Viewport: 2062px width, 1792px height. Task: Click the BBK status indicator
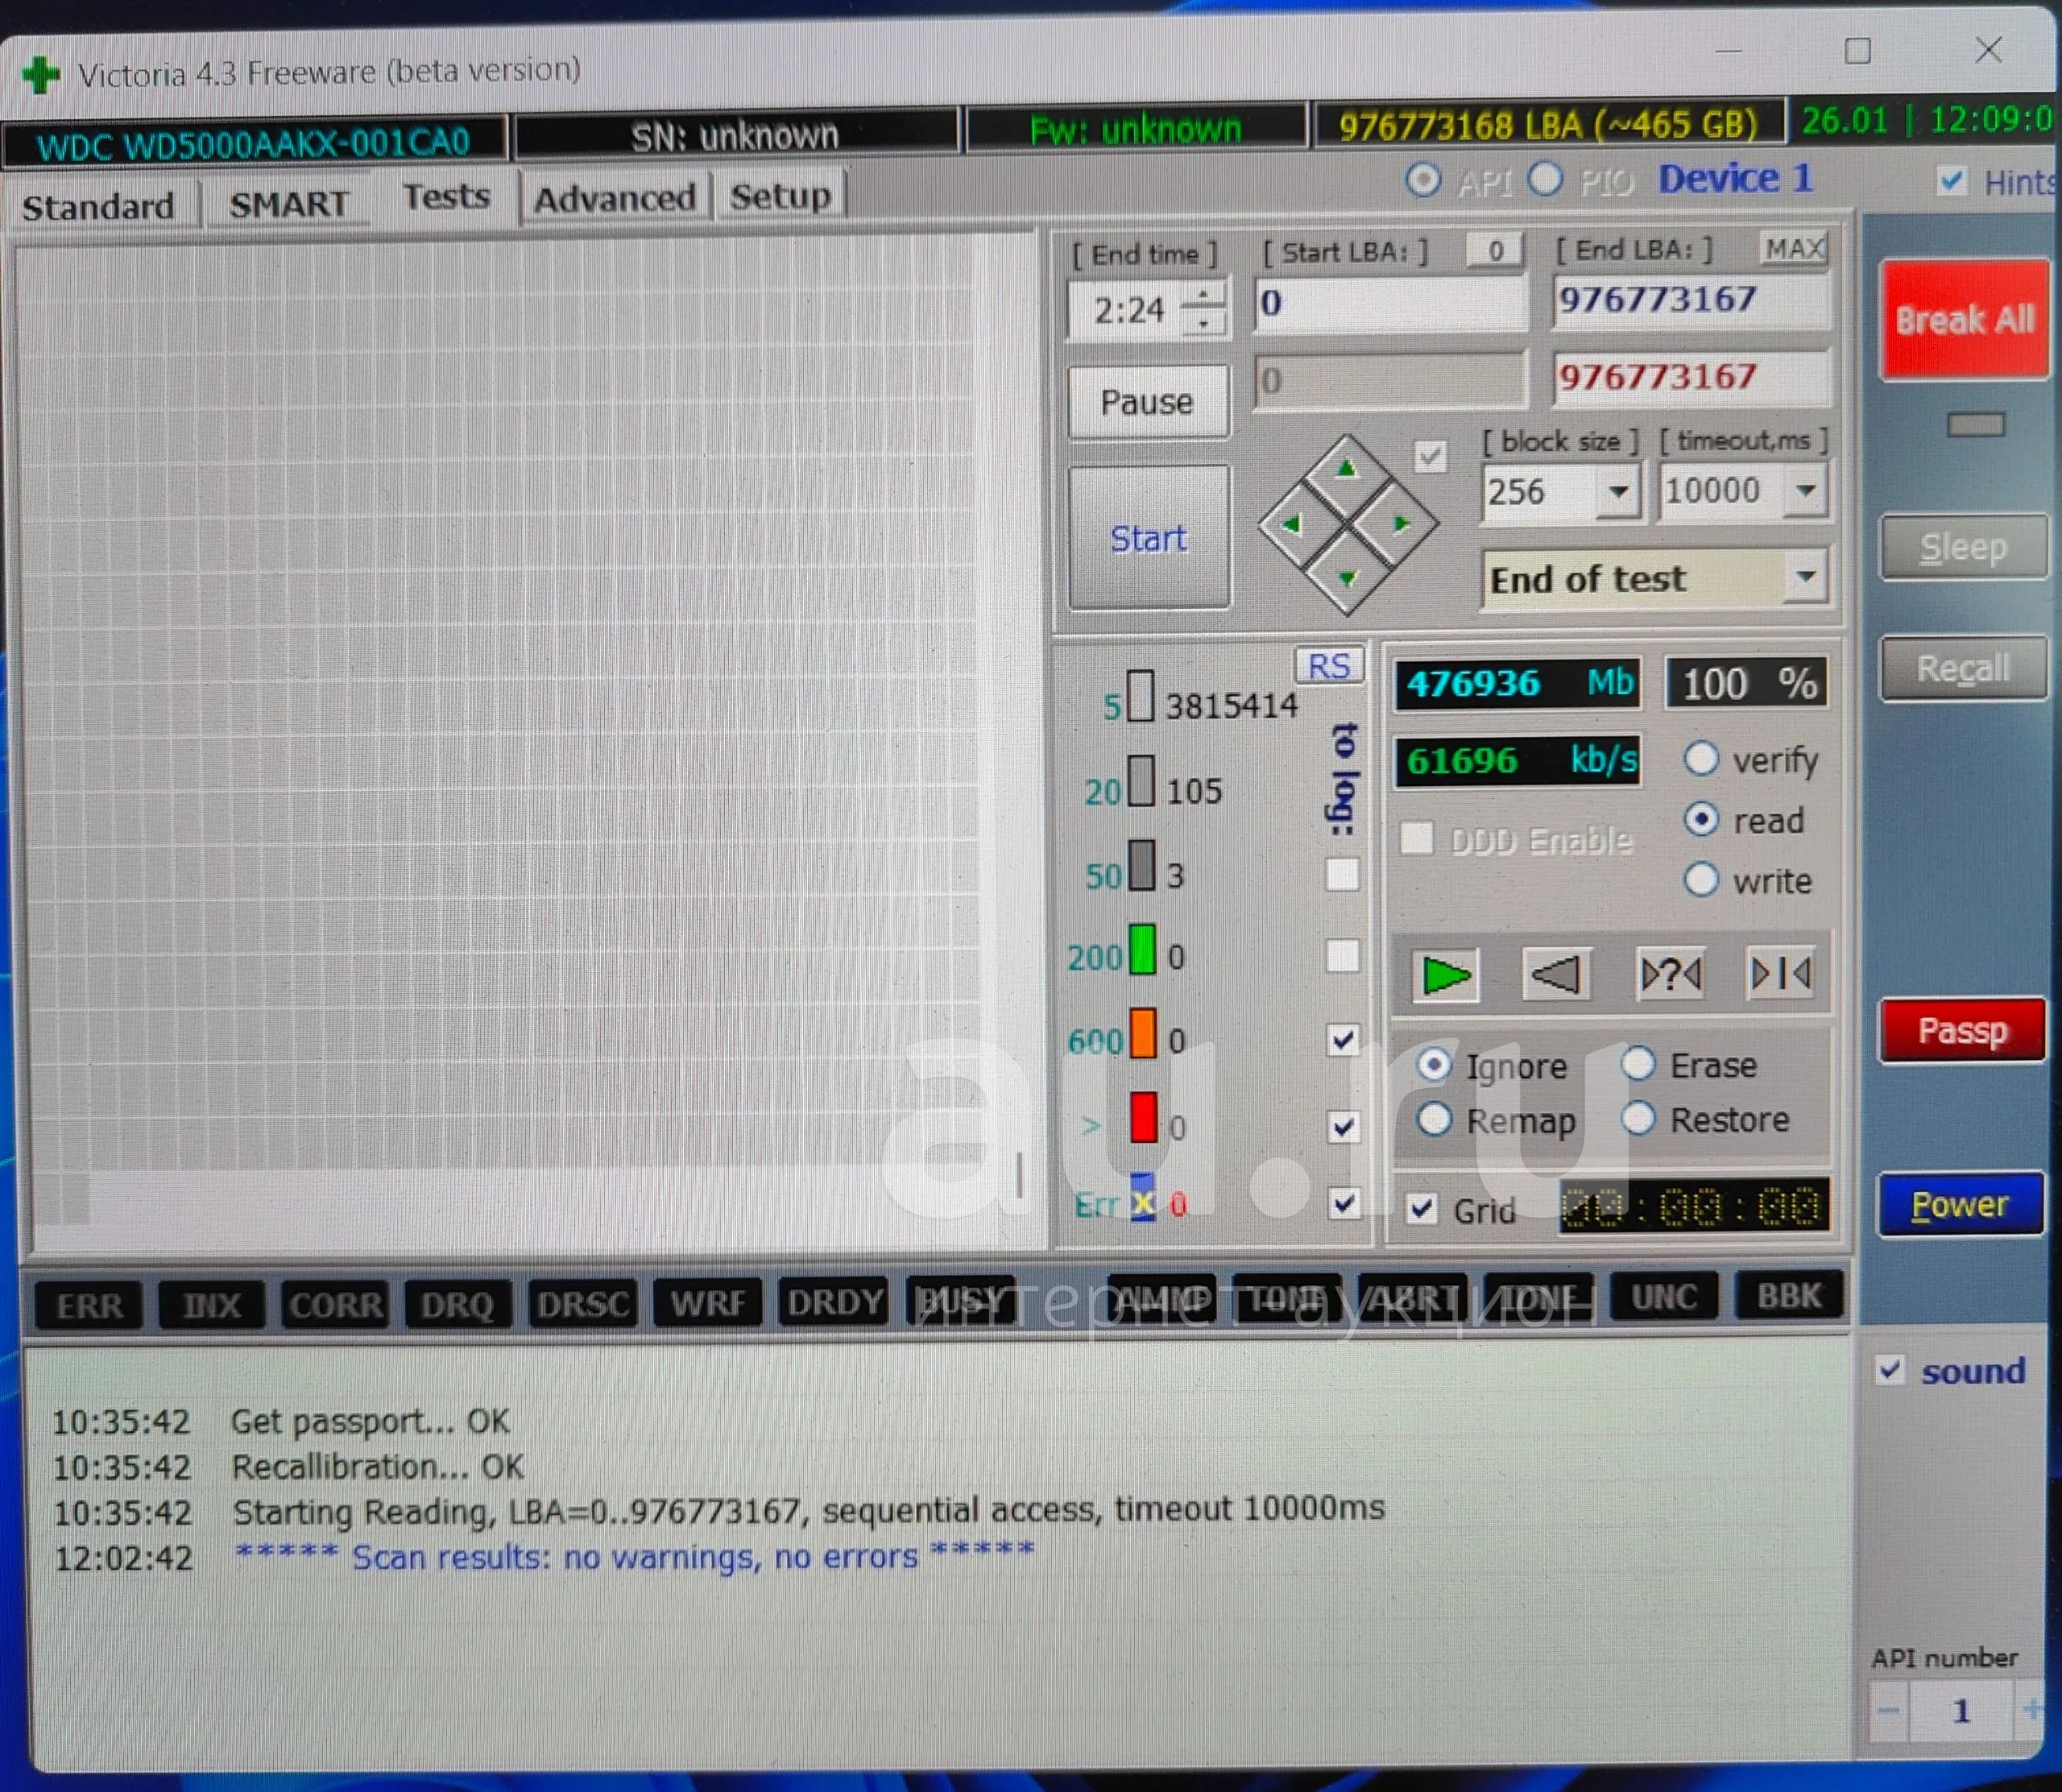click(x=1789, y=1296)
